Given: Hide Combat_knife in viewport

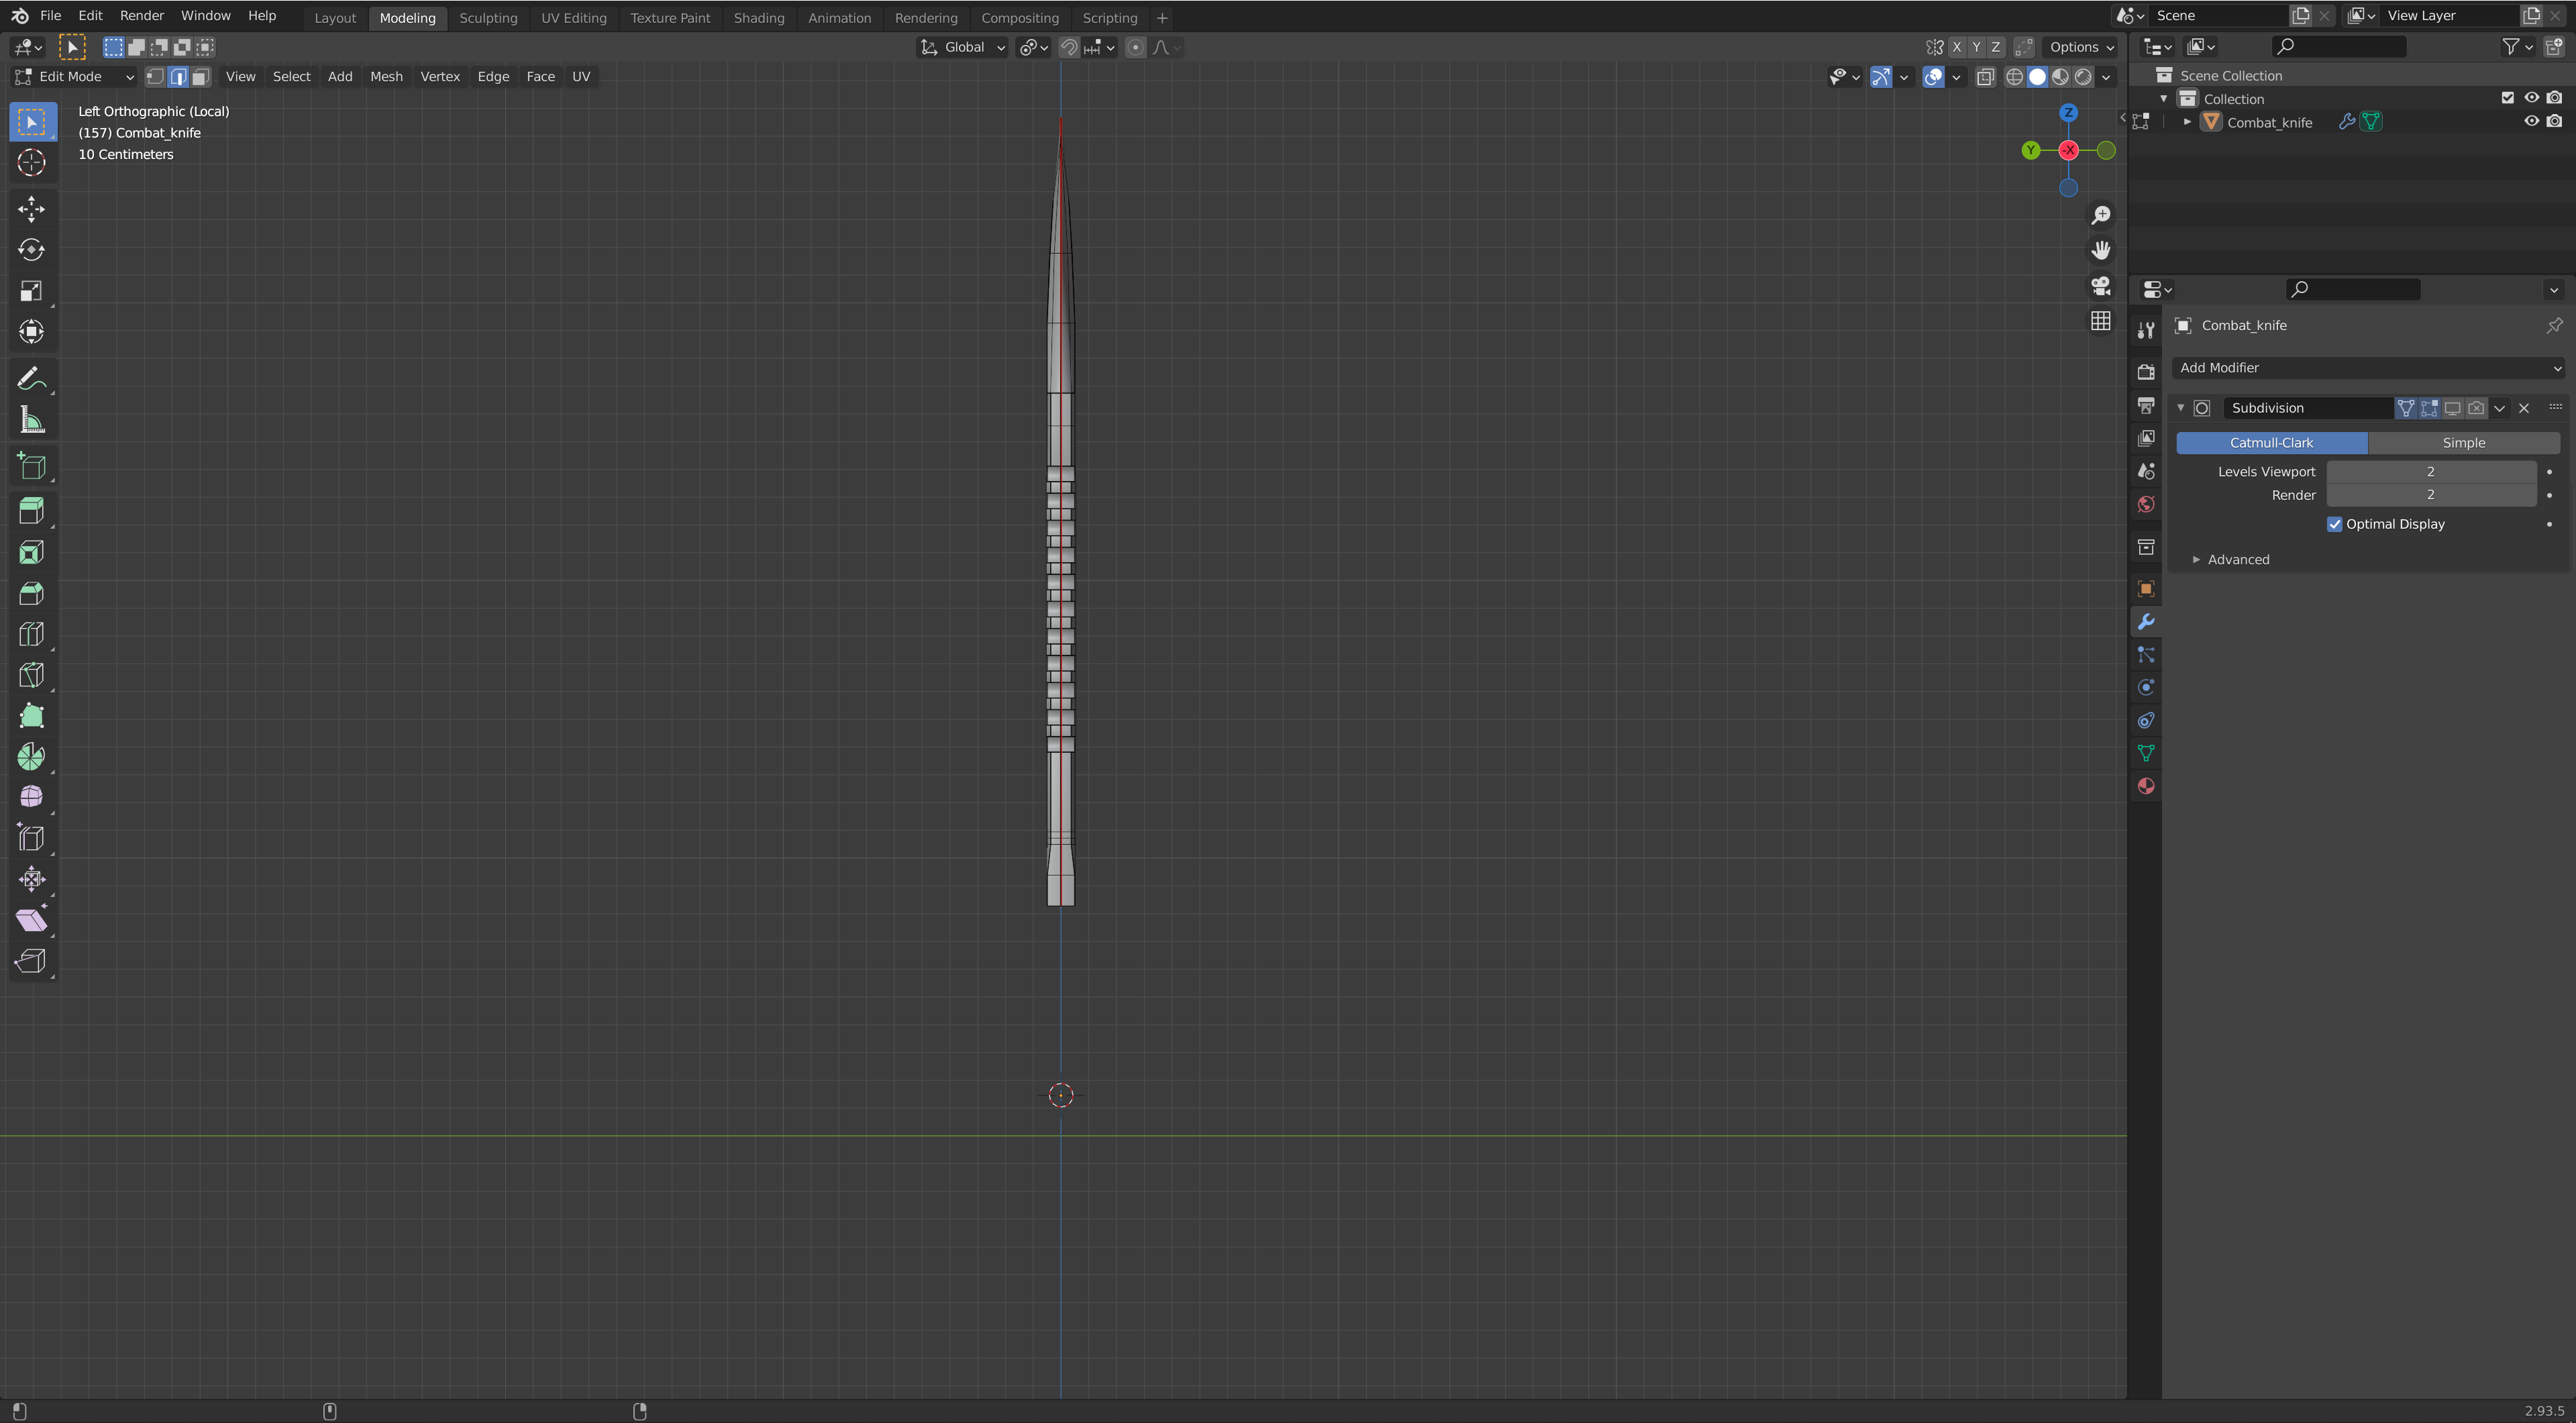Looking at the screenshot, I should pos(2532,122).
